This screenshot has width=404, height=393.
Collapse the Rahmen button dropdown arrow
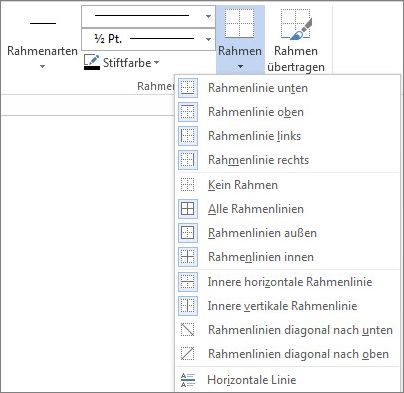240,67
